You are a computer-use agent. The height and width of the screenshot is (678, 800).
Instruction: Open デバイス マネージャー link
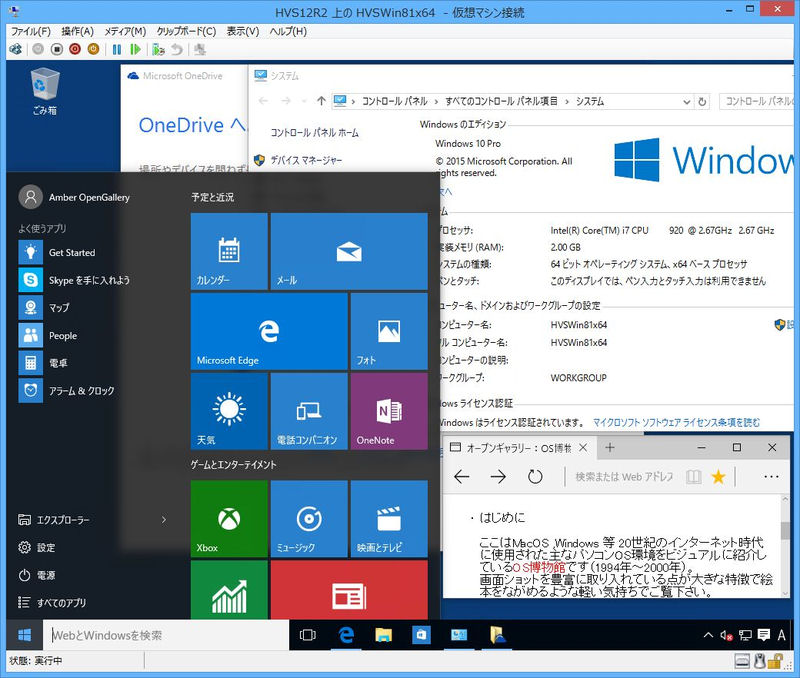306,160
